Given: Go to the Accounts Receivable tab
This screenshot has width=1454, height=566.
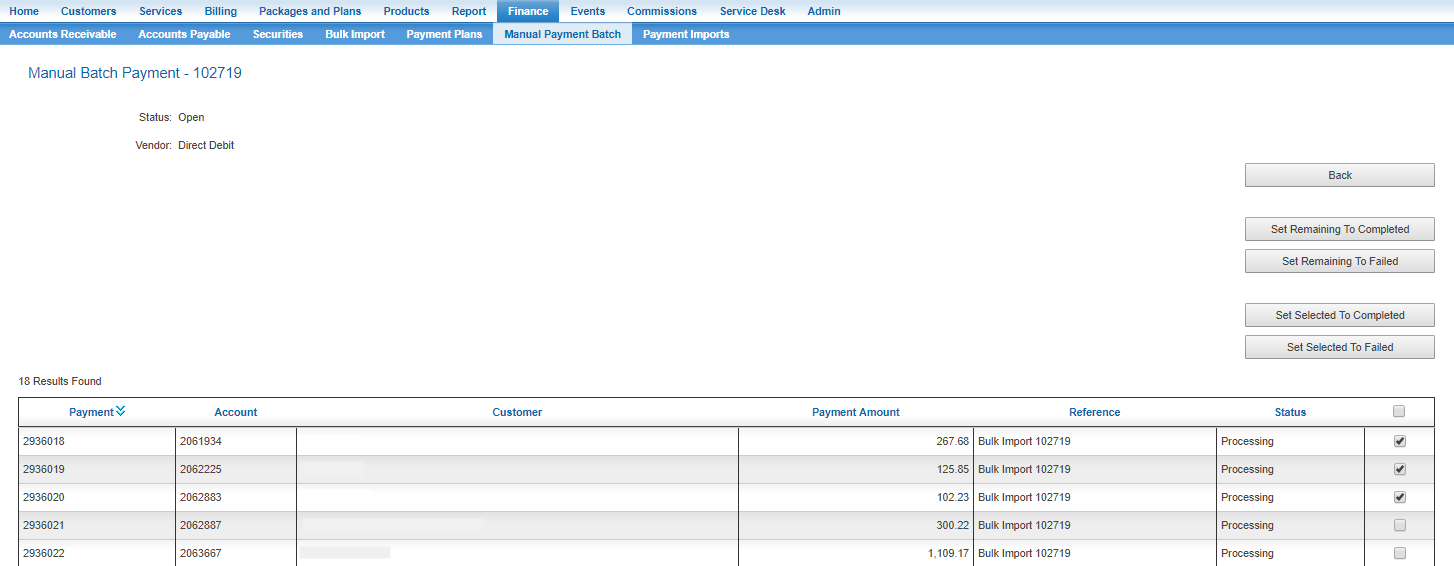Looking at the screenshot, I should [63, 34].
